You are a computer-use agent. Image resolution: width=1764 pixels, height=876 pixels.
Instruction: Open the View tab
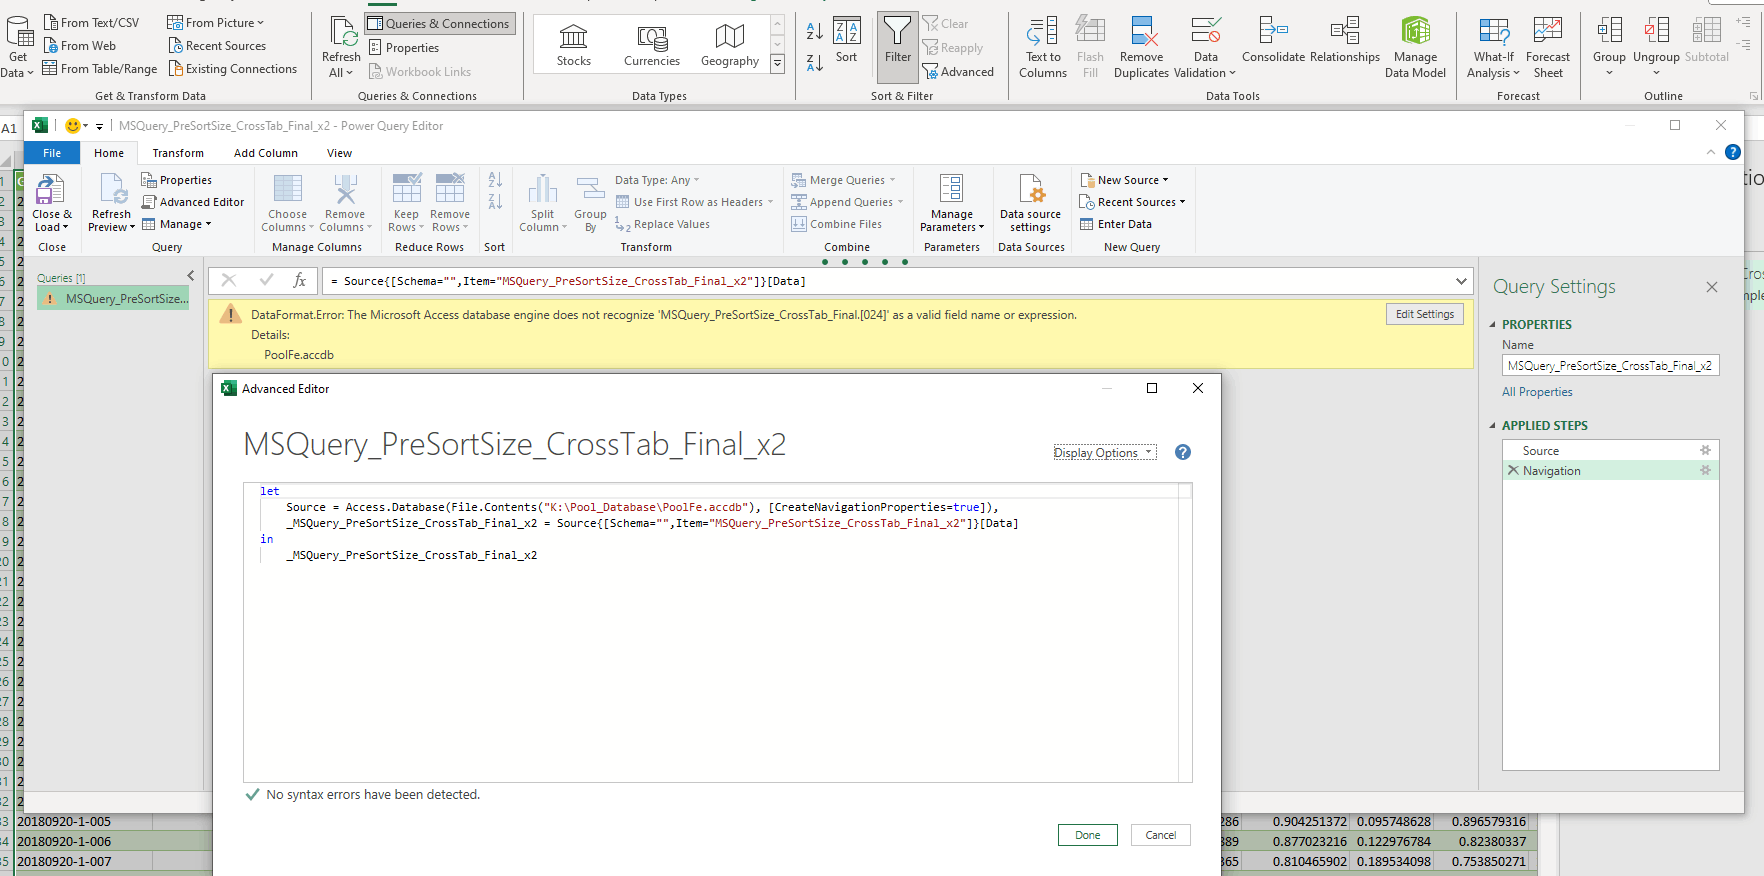339,153
